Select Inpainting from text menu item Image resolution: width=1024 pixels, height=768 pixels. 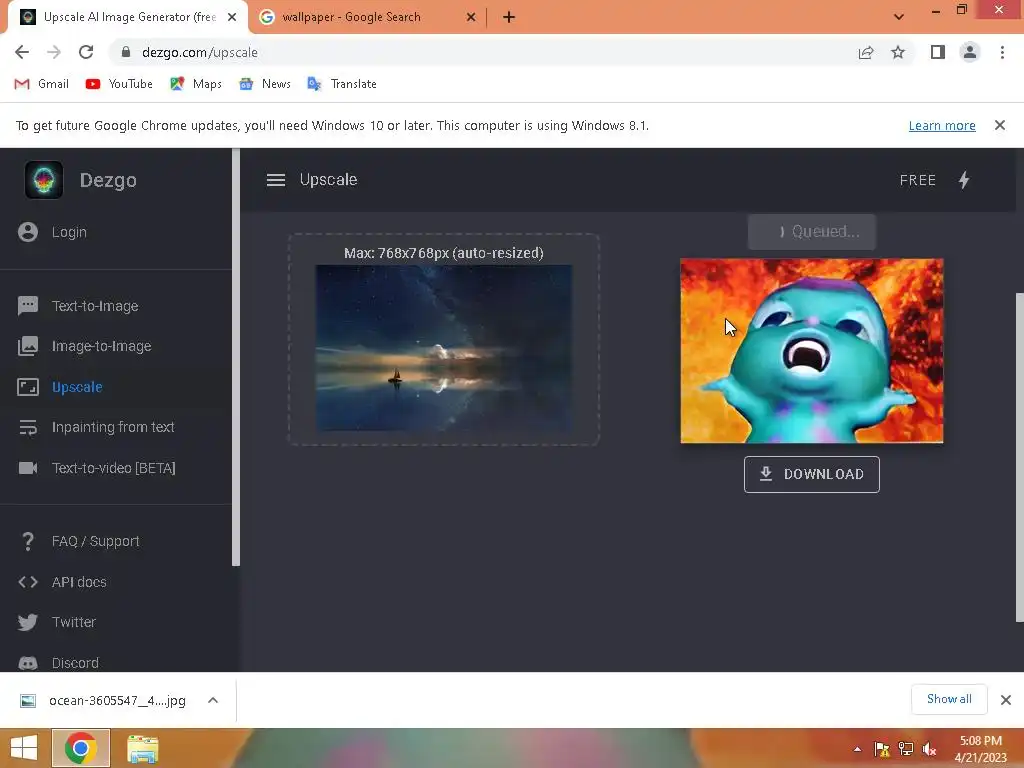click(114, 427)
